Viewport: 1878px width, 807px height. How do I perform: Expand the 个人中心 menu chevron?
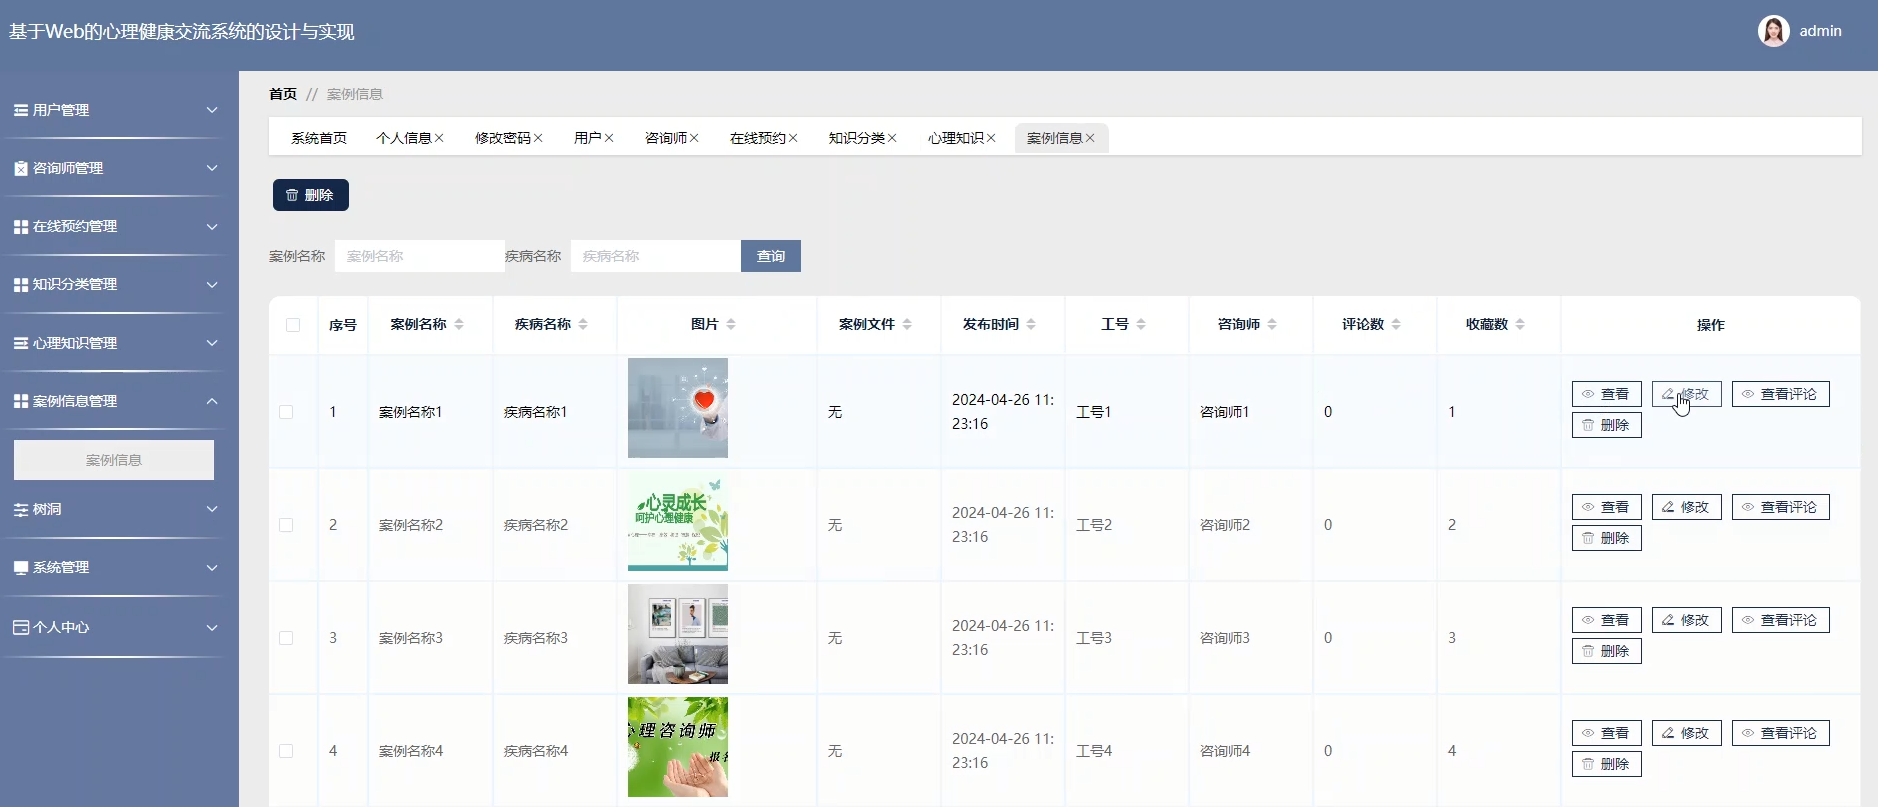tap(212, 627)
